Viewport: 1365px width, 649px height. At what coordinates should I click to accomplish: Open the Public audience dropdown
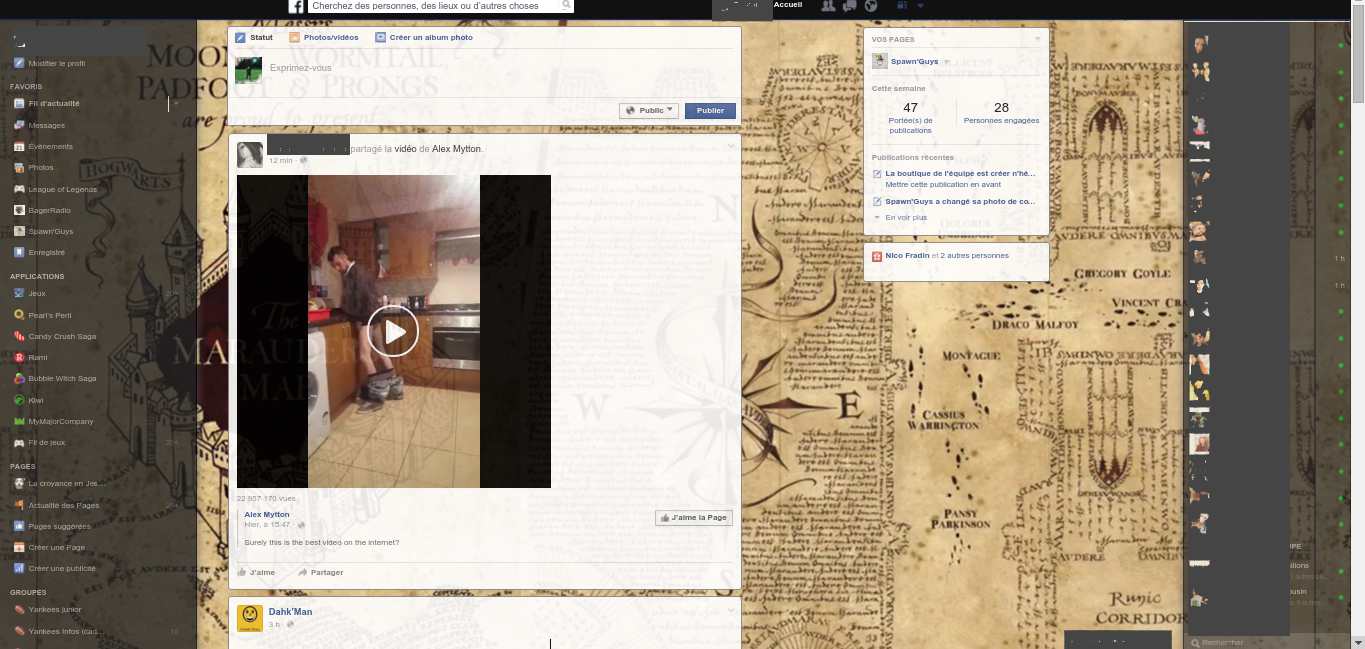[648, 111]
